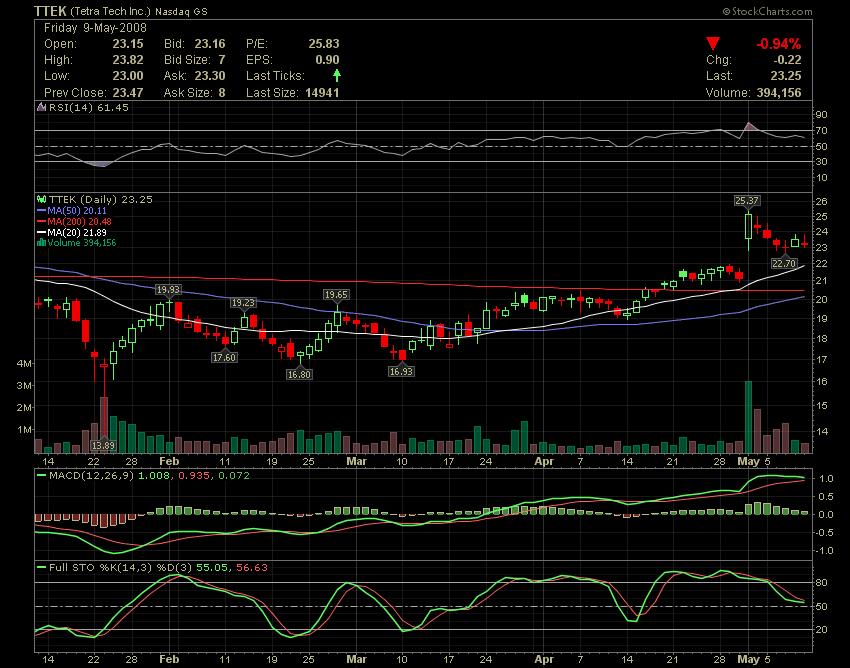The image size is (850, 668).
Task: Click the MA(50) 20.11 legend entry
Action: coord(77,211)
